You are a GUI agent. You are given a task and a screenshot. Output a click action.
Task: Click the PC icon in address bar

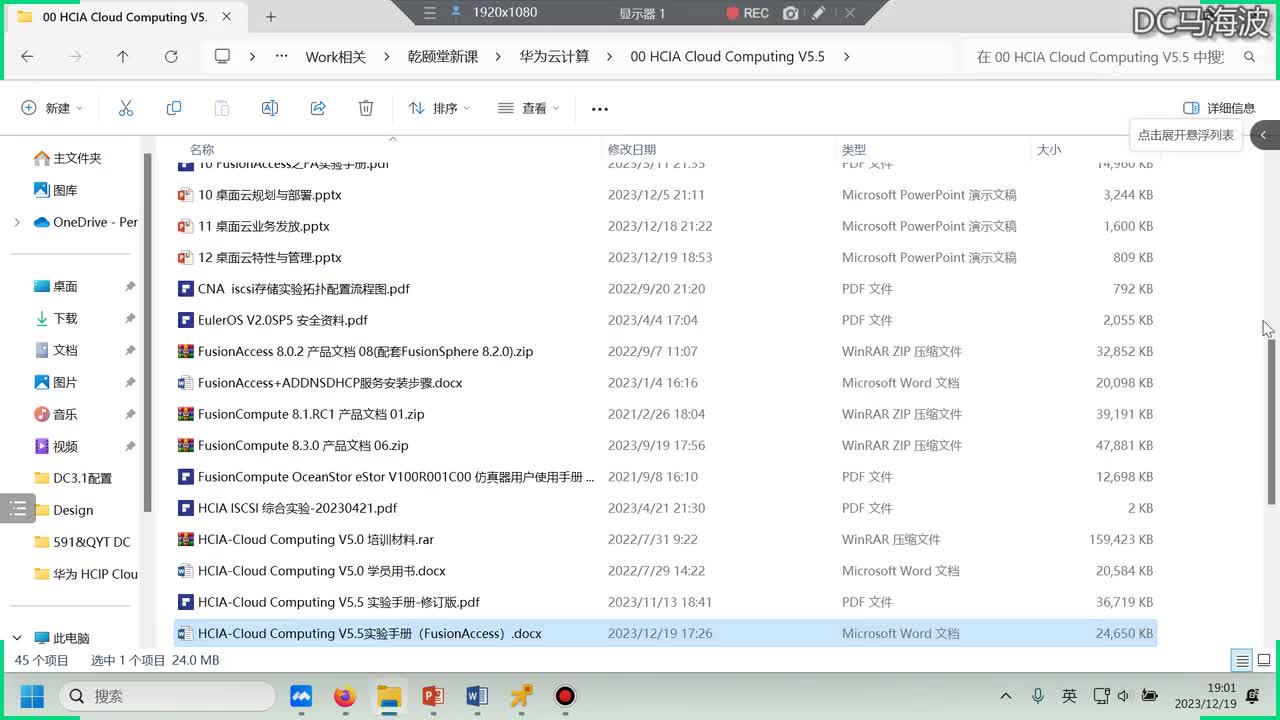pyautogui.click(x=223, y=57)
